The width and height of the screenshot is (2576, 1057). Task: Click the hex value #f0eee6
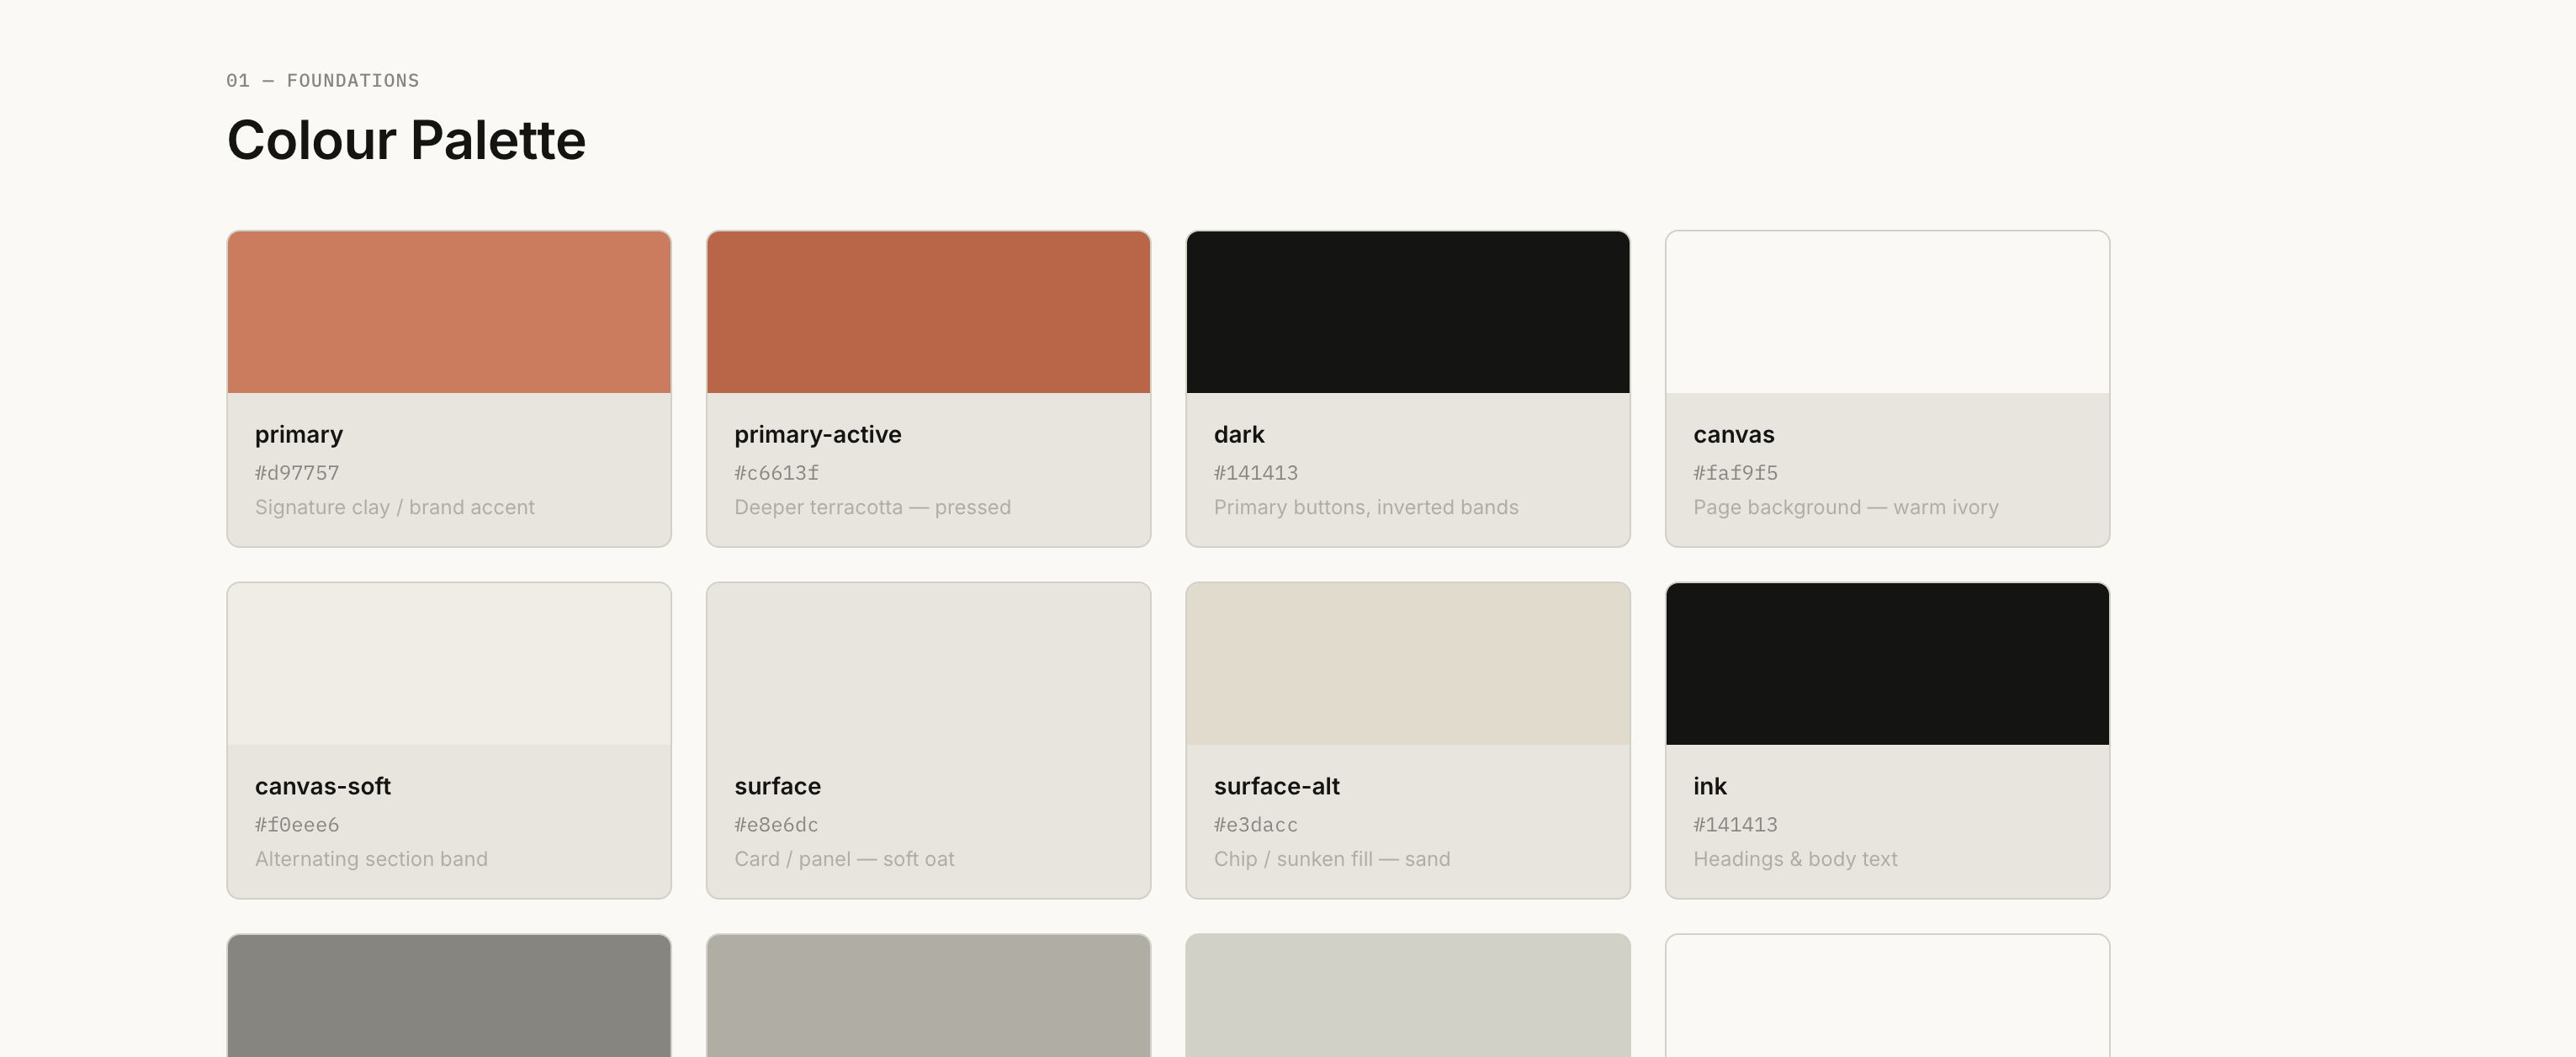coord(297,825)
